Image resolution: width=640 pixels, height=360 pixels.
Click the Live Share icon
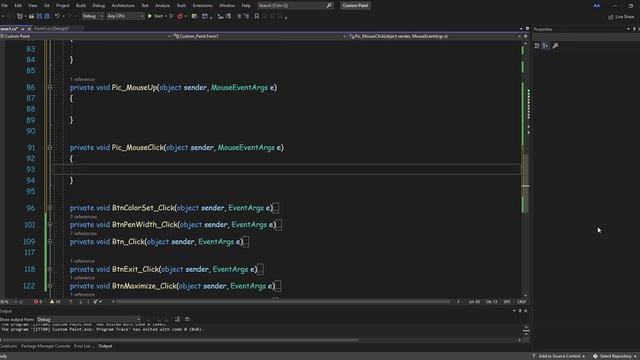(611, 17)
